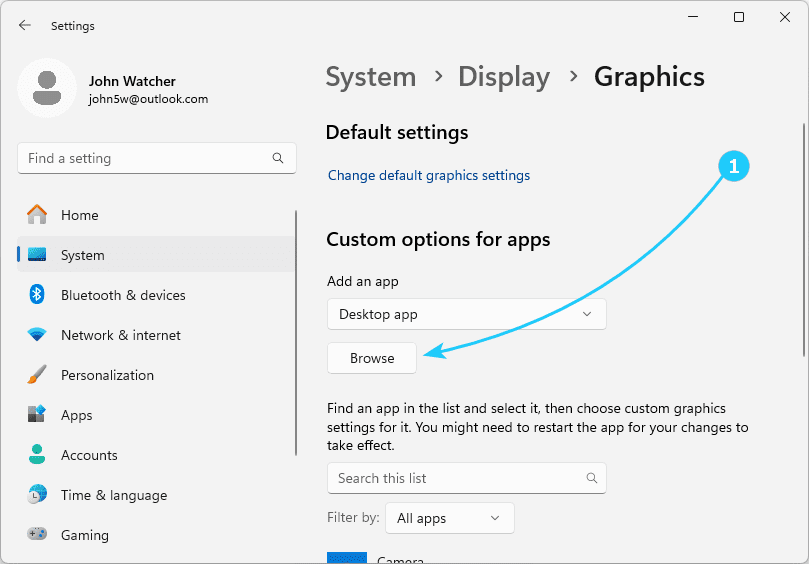Go to System in the breadcrumb
This screenshot has width=809, height=564.
371,77
